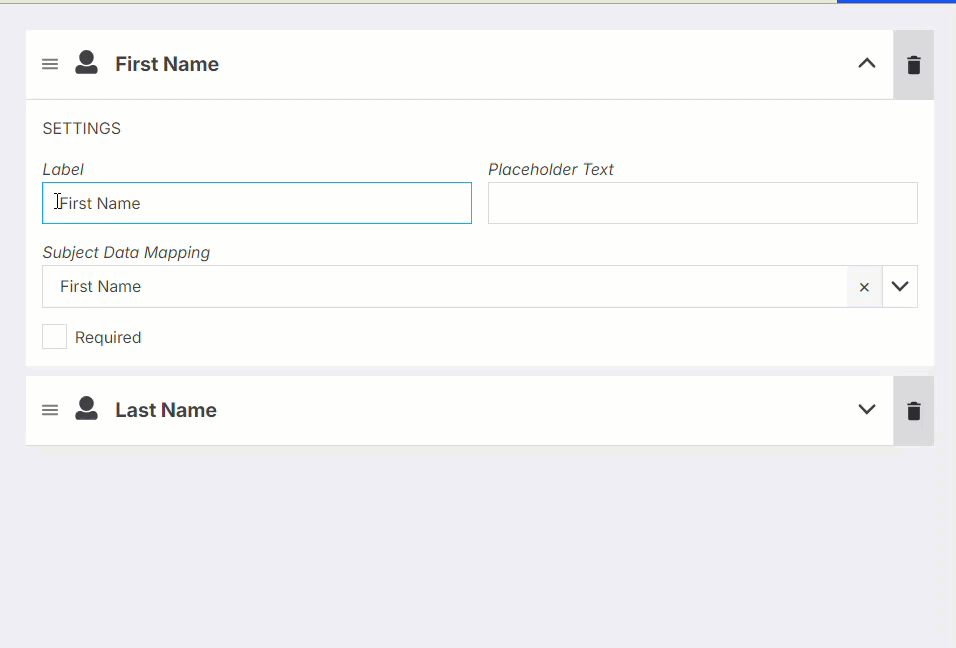Viewport: 956px width, 648px height.
Task: Click the Last Name drag handle icon
Action: 50,410
